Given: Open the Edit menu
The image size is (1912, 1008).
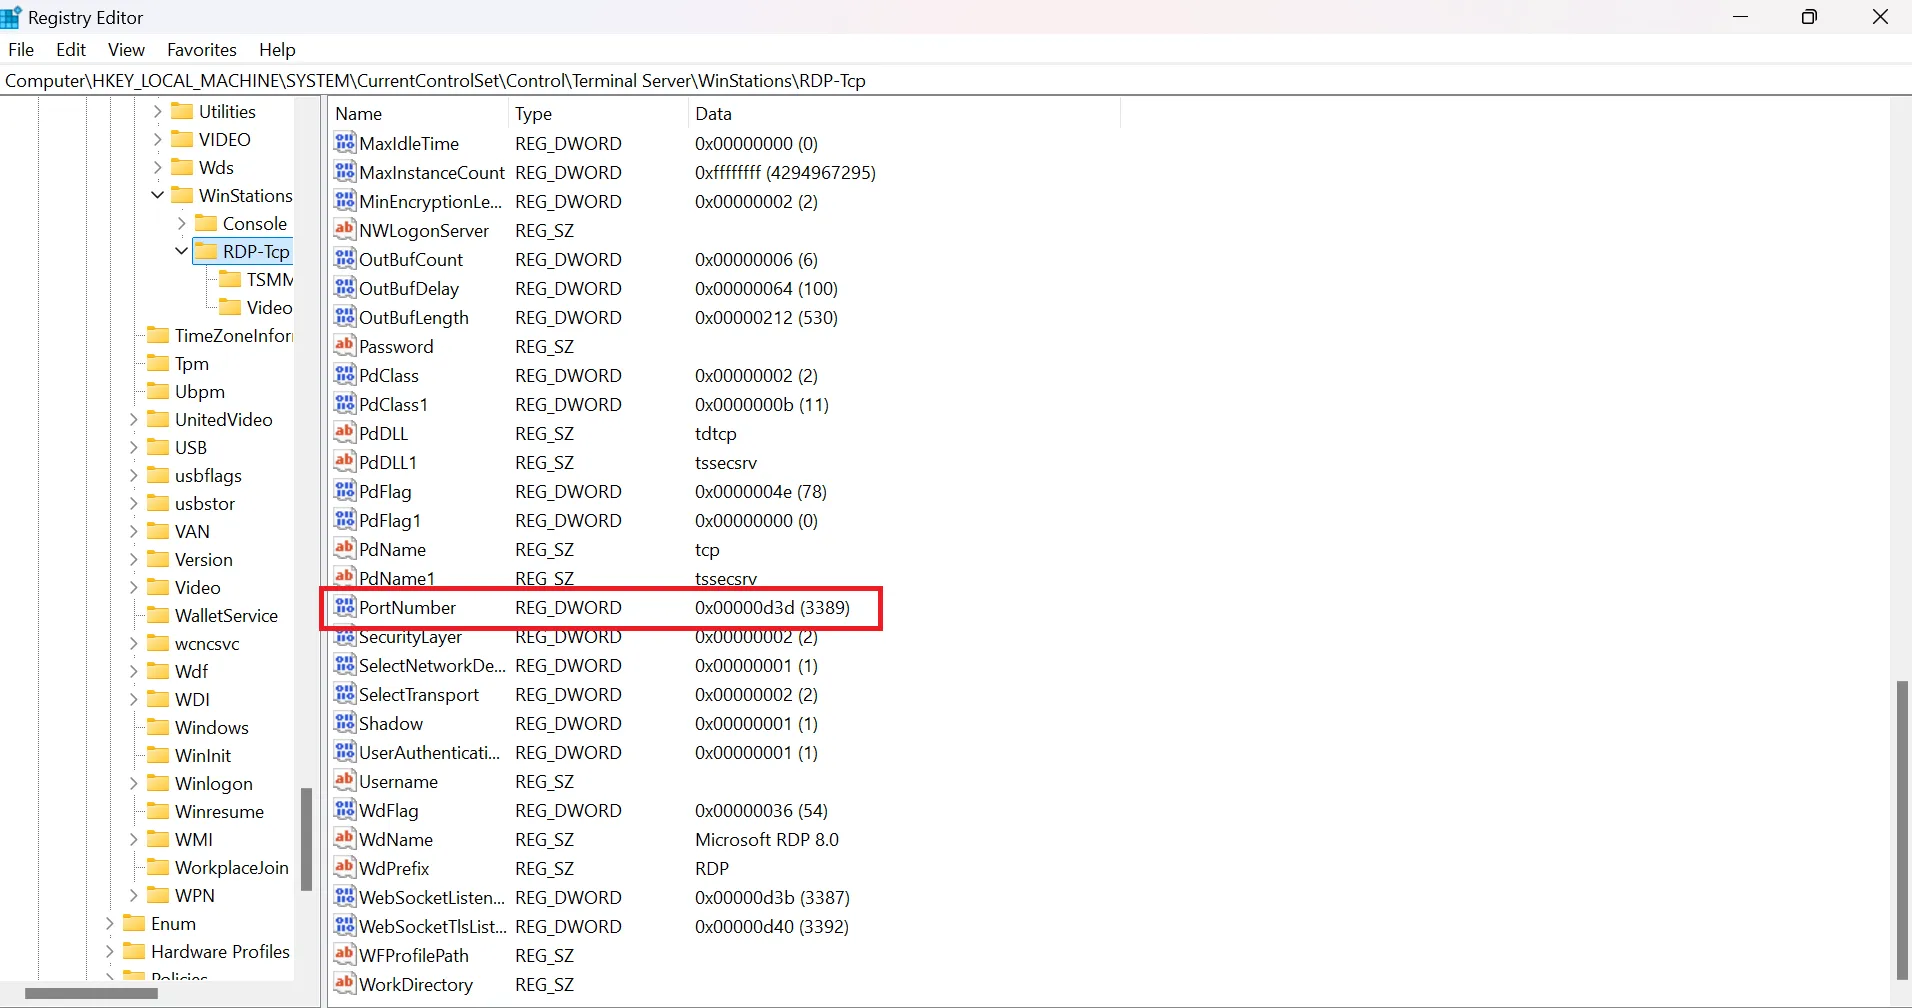Looking at the screenshot, I should [71, 50].
